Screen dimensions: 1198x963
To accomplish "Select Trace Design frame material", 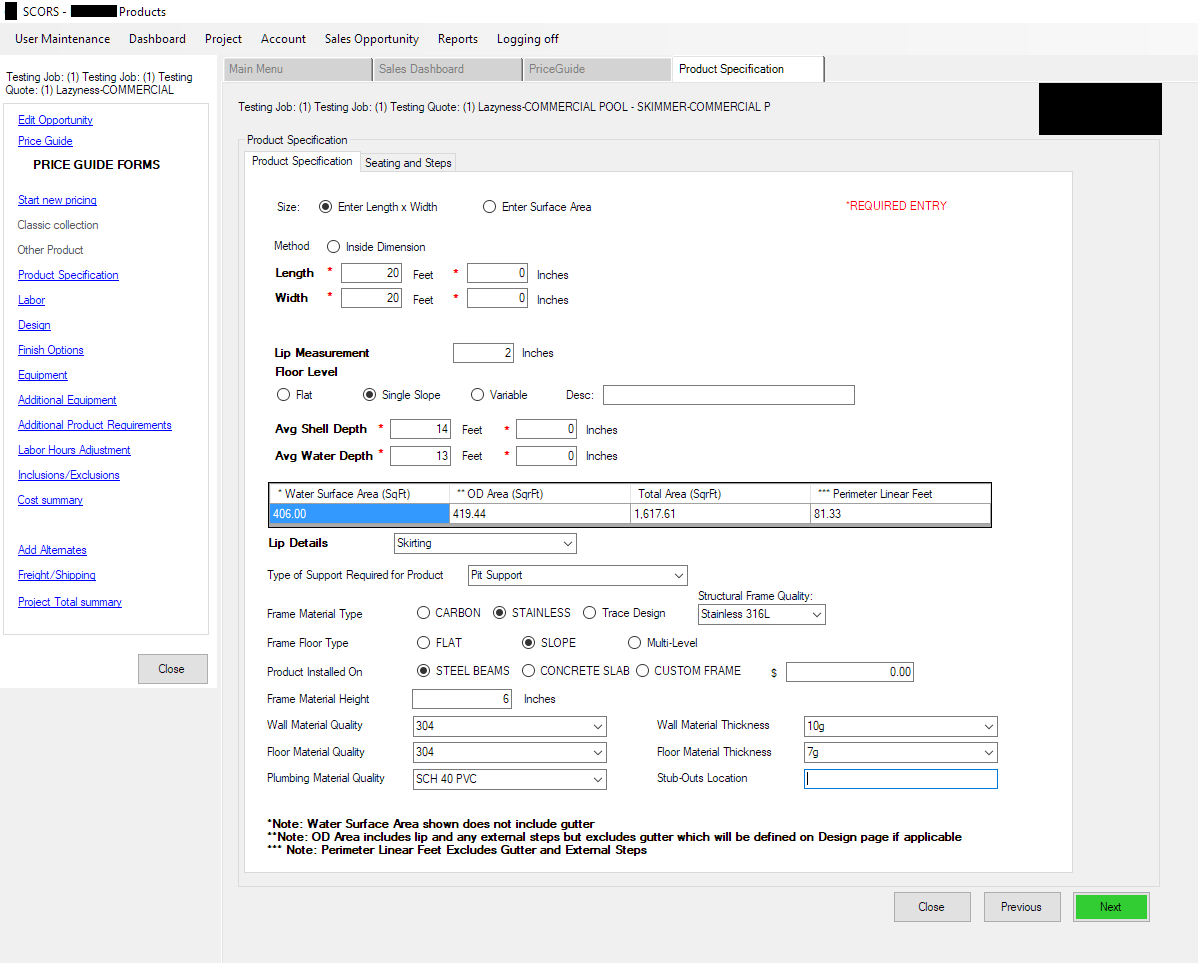I will coord(589,613).
